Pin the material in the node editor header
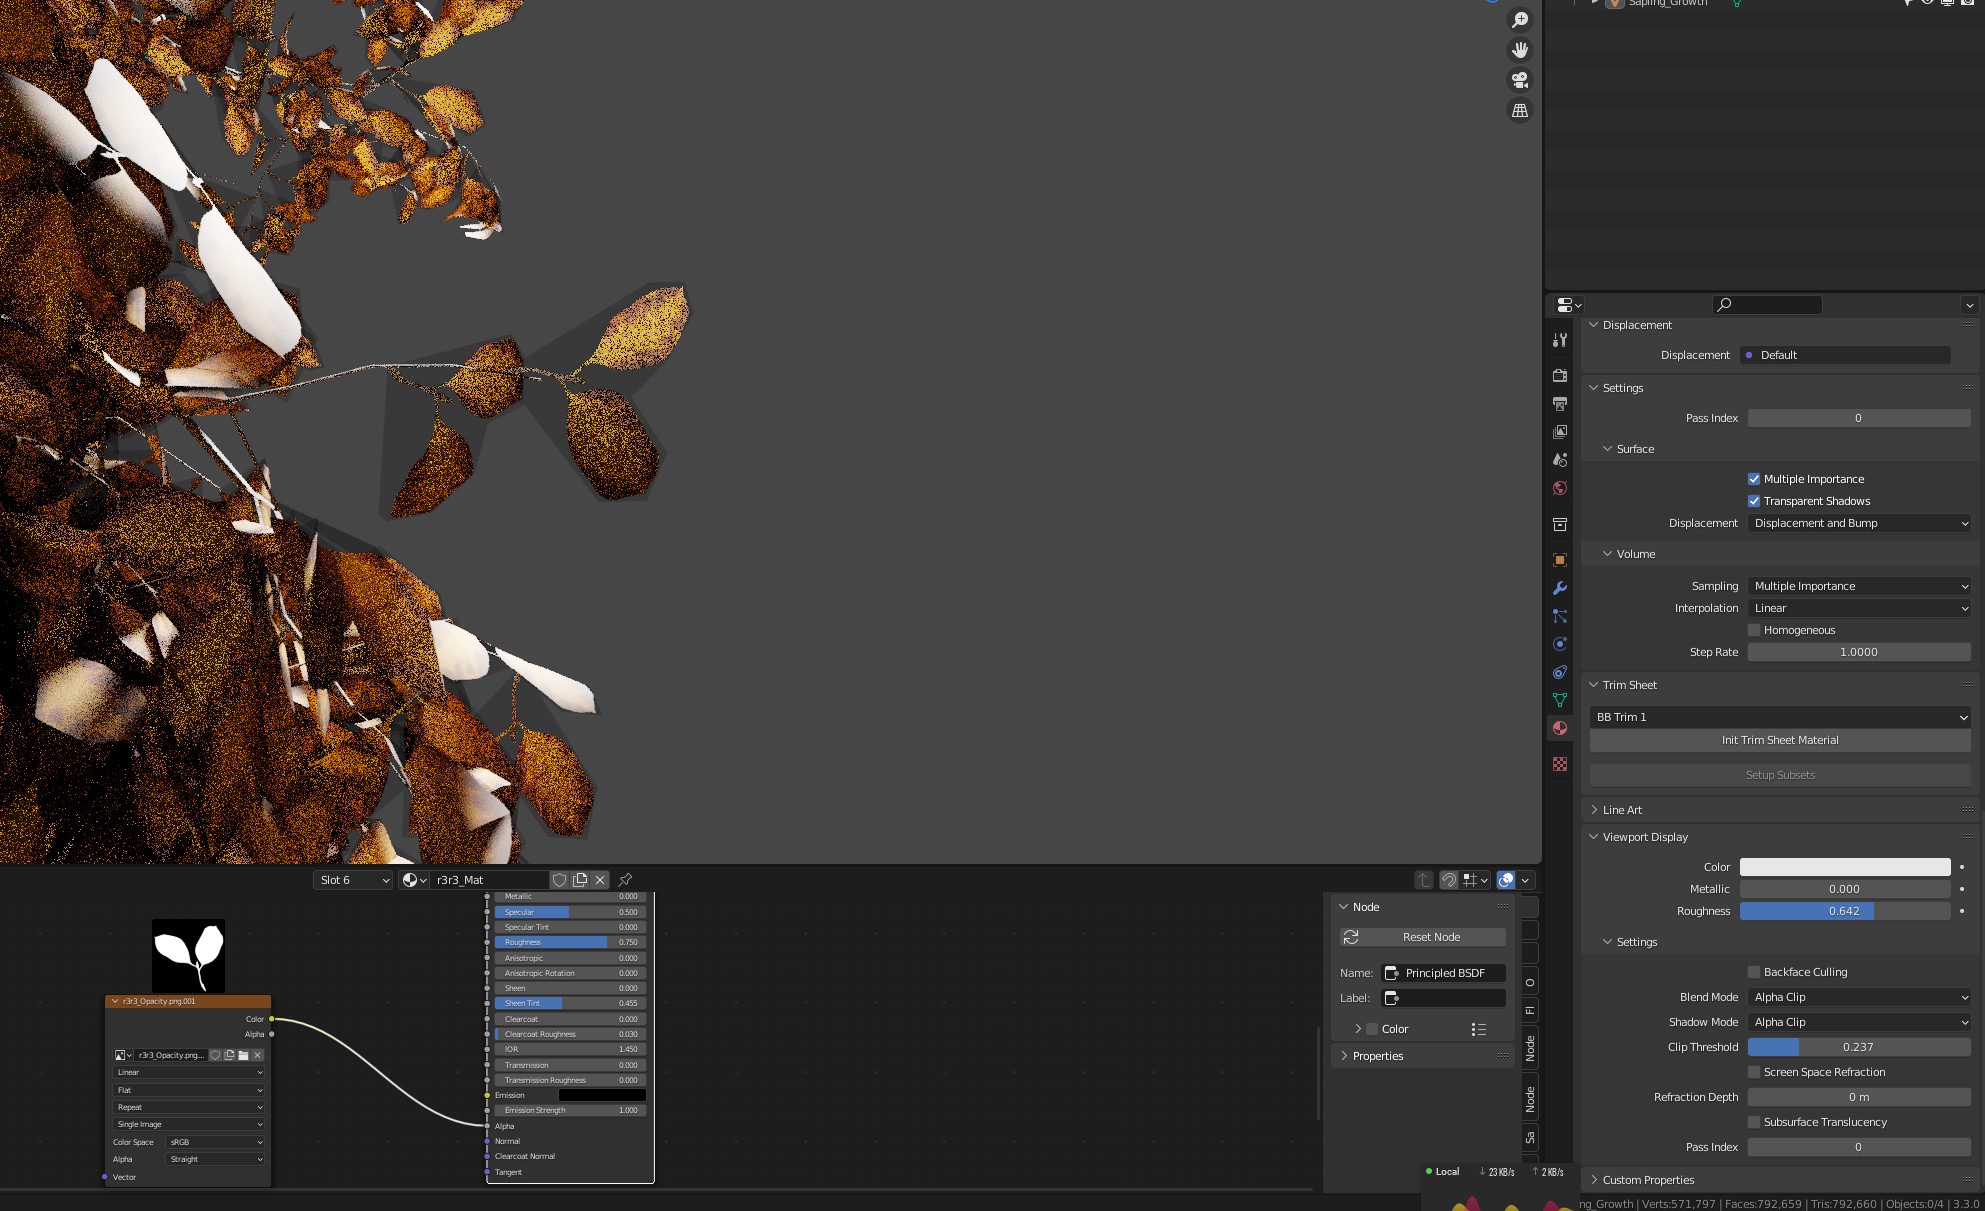 point(626,879)
